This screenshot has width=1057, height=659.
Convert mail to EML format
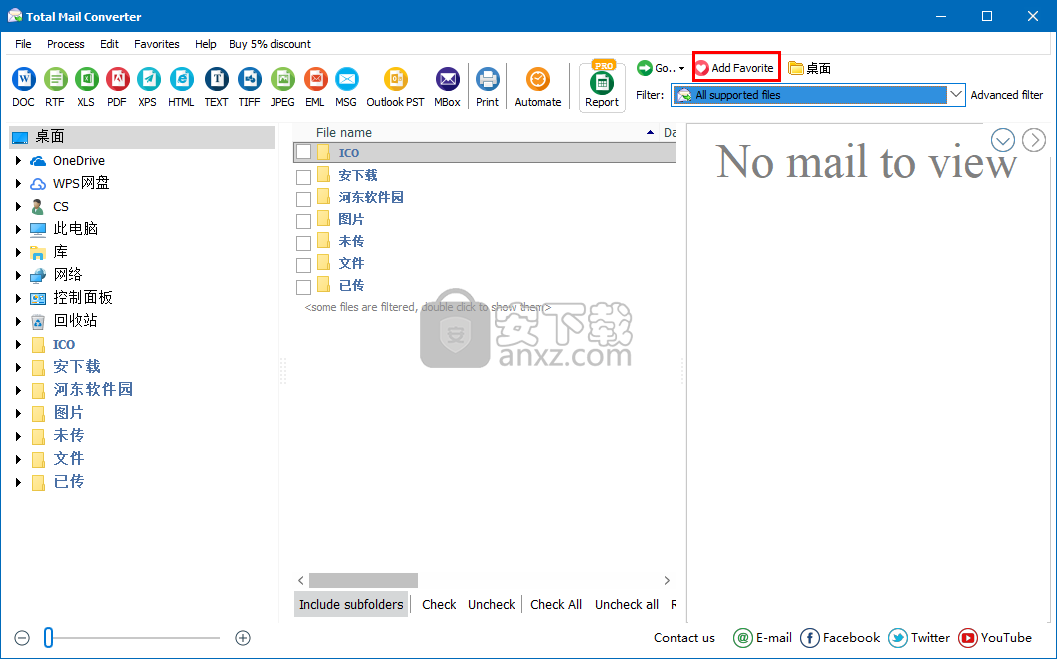point(315,87)
